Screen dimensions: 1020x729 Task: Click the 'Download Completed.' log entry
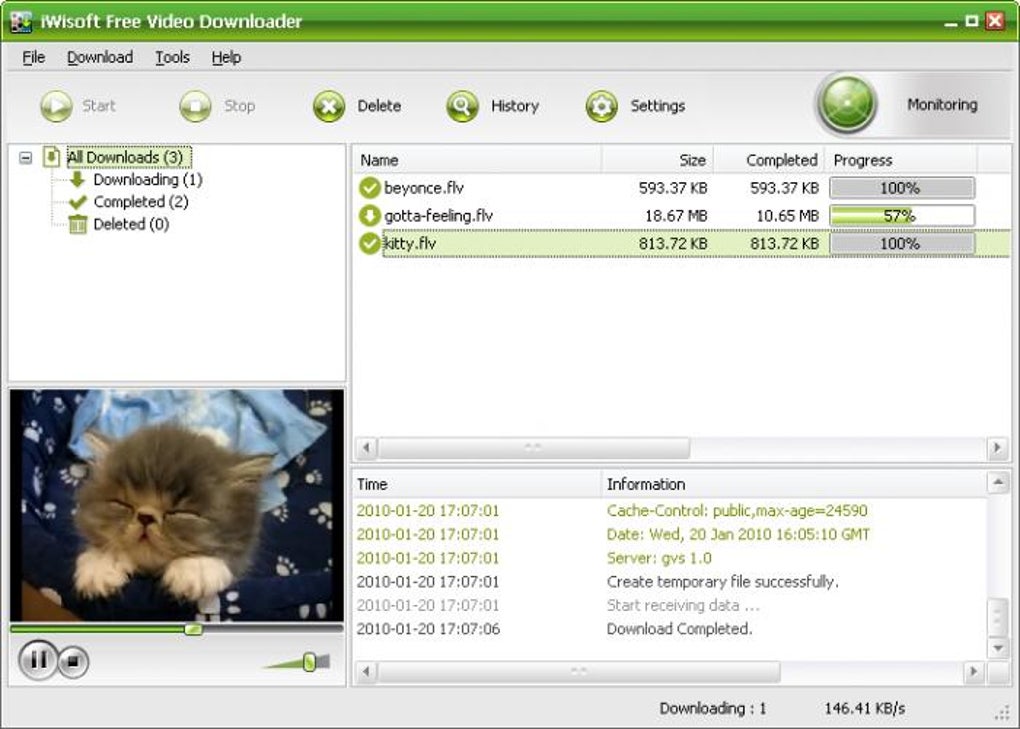click(679, 630)
